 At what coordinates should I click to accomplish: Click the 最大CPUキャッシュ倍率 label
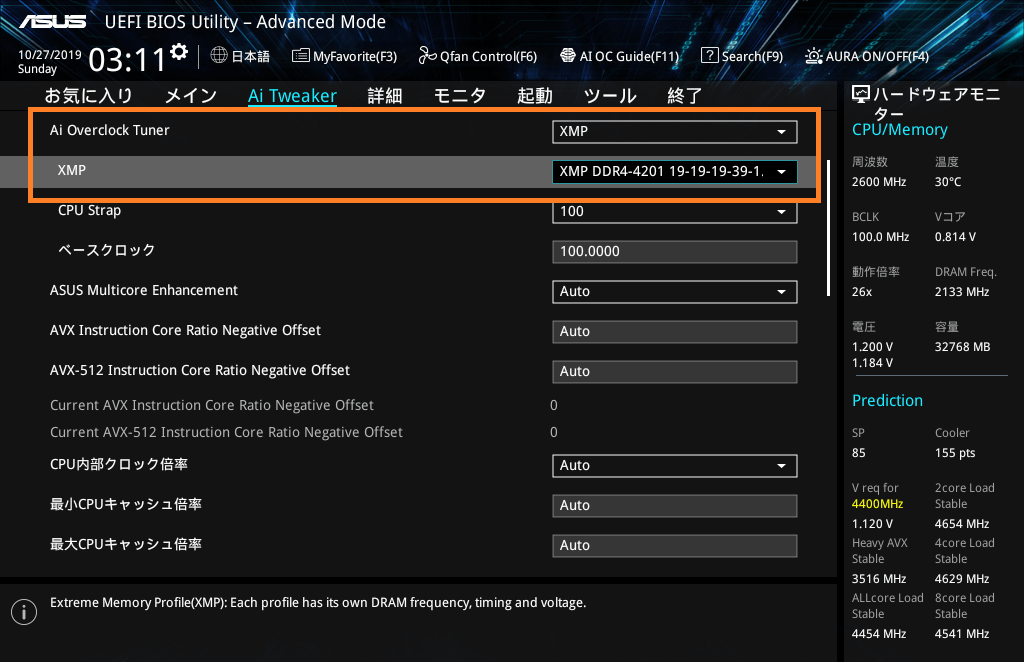click(125, 544)
